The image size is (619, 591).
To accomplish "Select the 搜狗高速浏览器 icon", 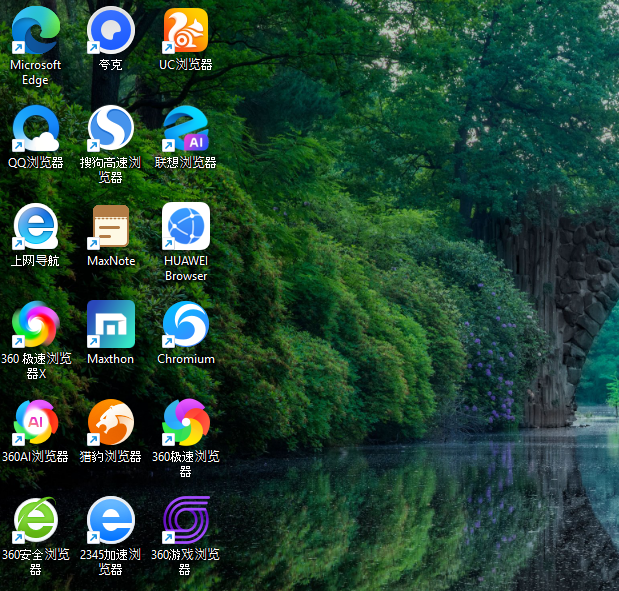I will (x=111, y=128).
